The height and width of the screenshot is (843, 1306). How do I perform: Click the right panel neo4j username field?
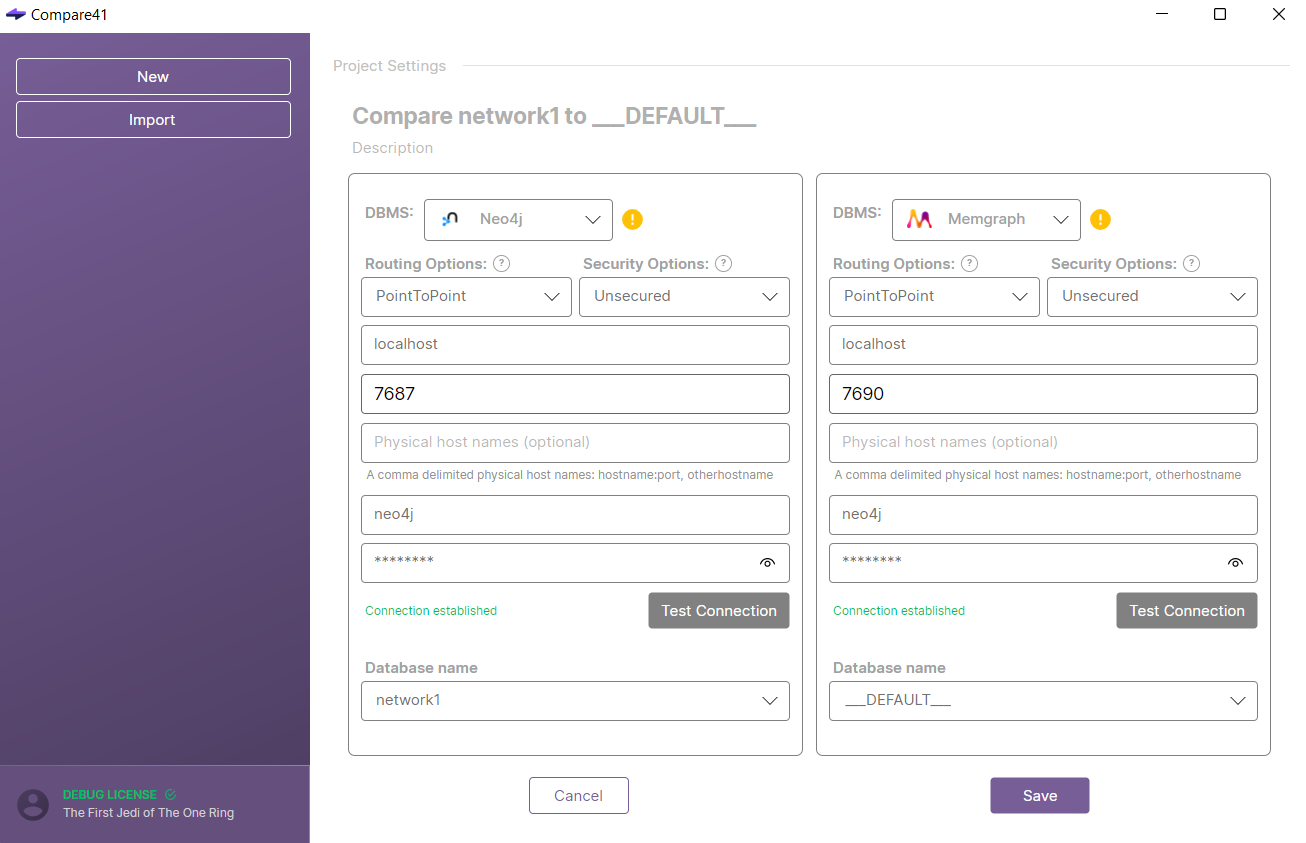point(1043,515)
